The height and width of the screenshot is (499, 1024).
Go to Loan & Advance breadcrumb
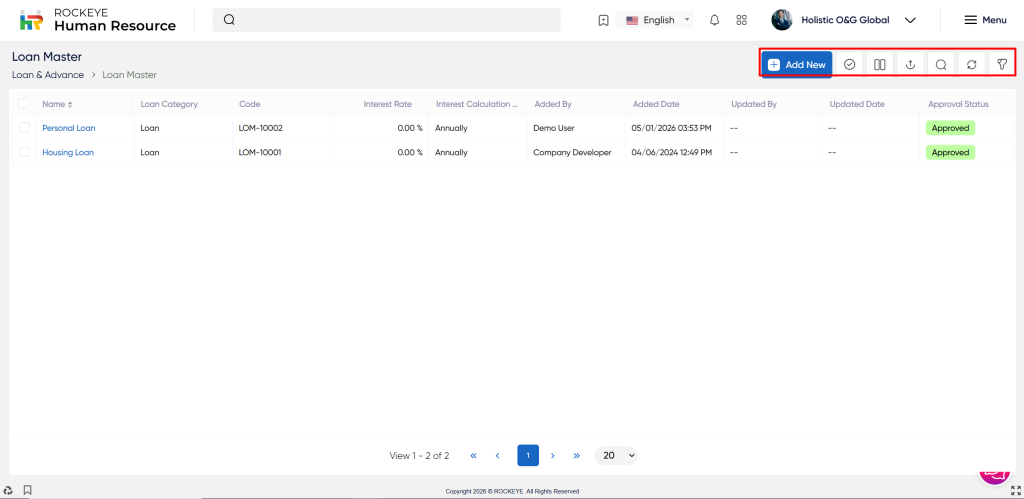pos(48,75)
